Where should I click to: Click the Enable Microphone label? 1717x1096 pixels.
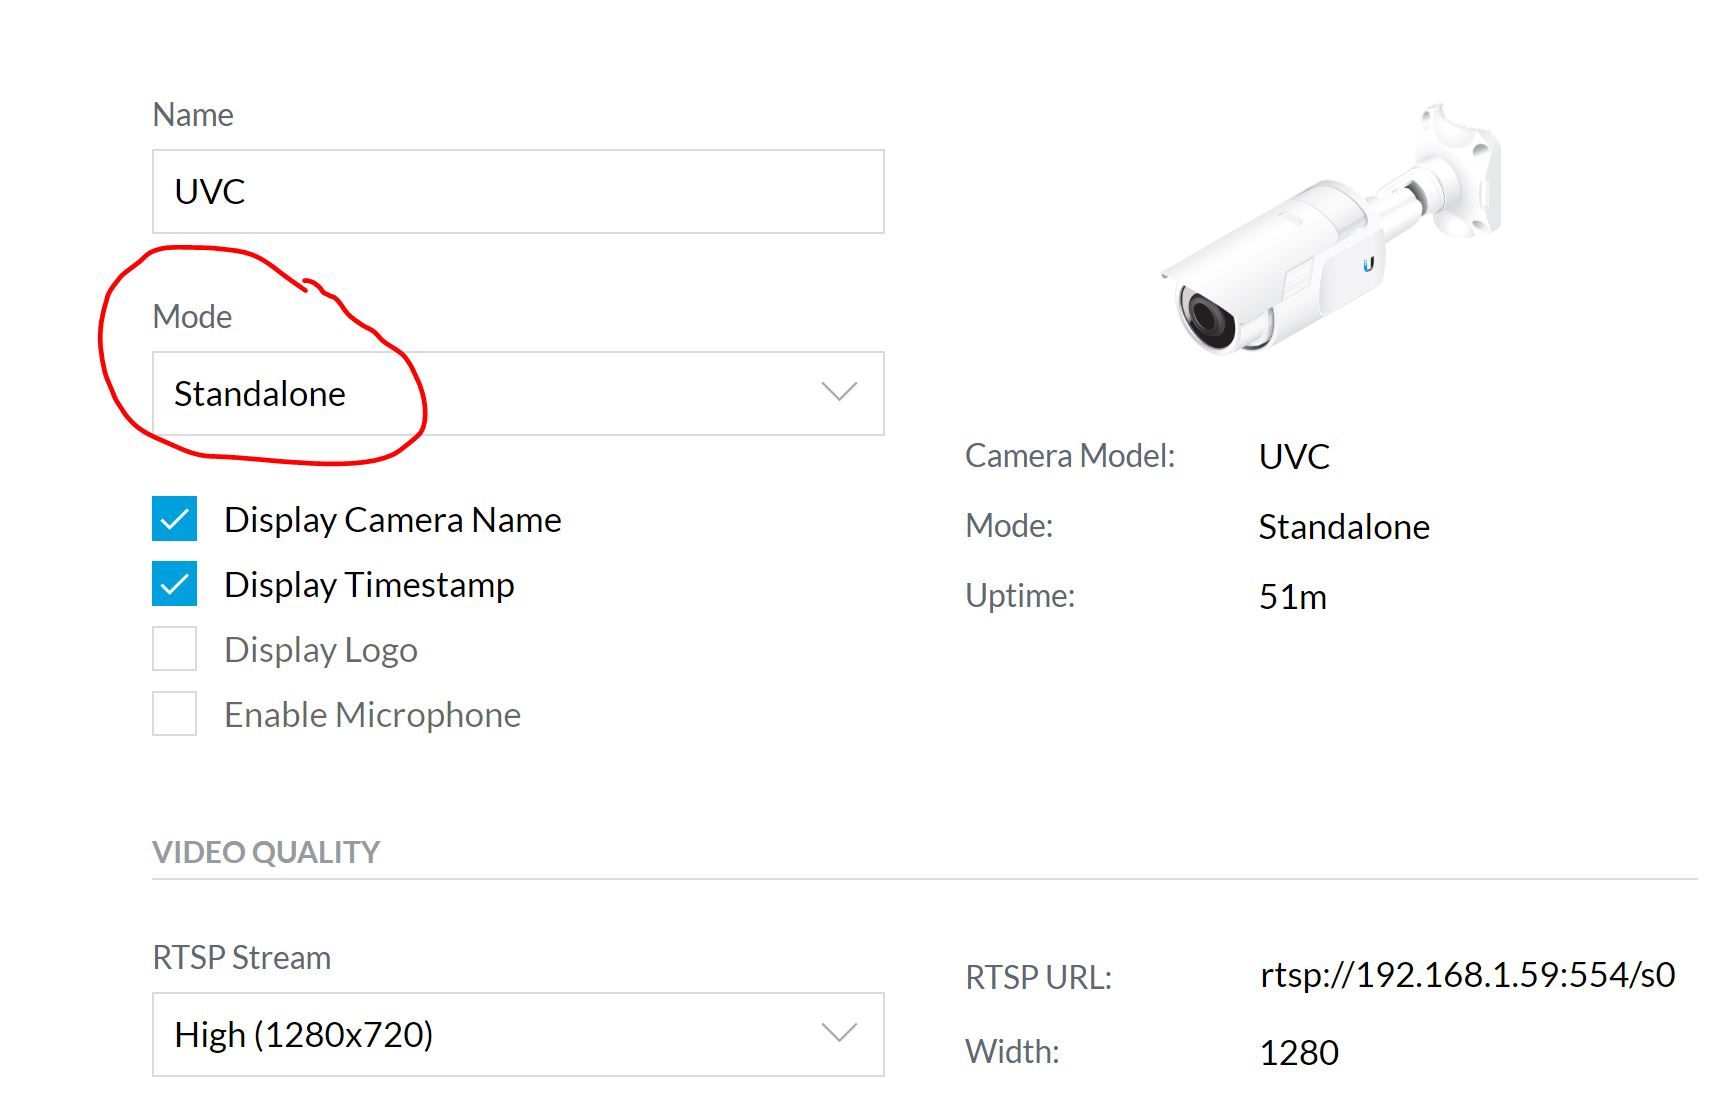372,715
